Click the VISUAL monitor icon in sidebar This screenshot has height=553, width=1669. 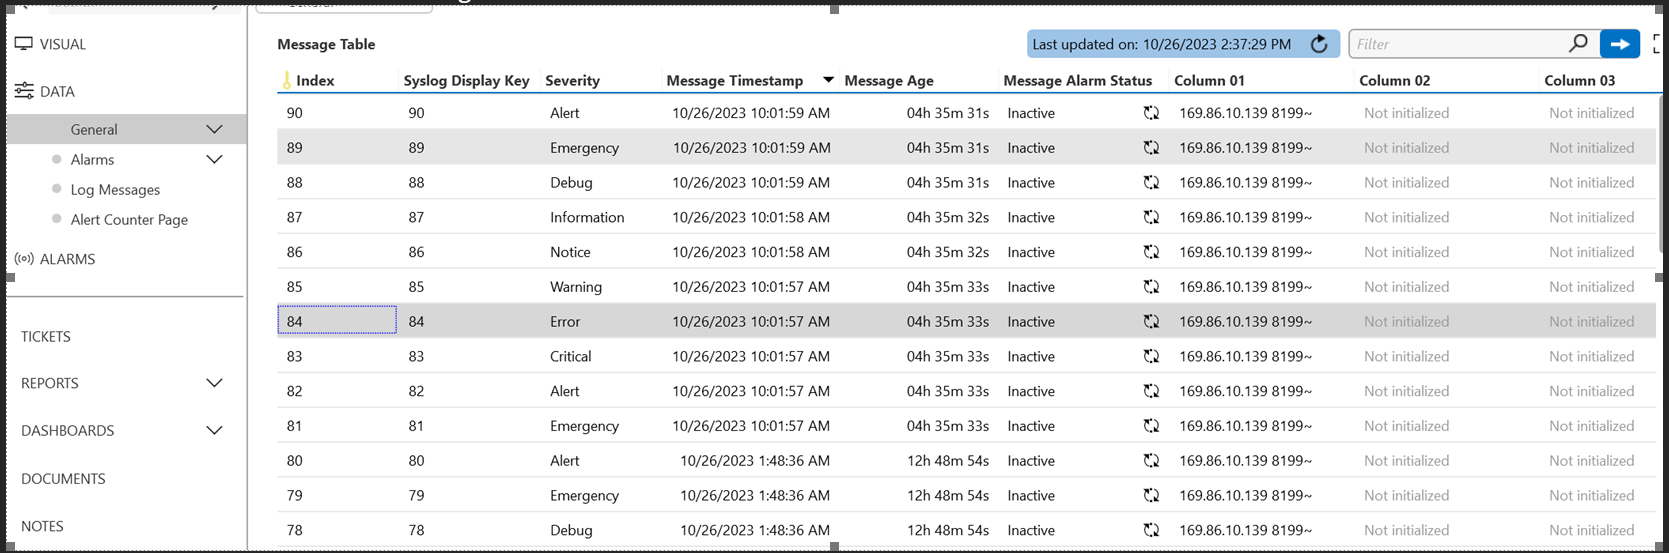click(x=23, y=44)
